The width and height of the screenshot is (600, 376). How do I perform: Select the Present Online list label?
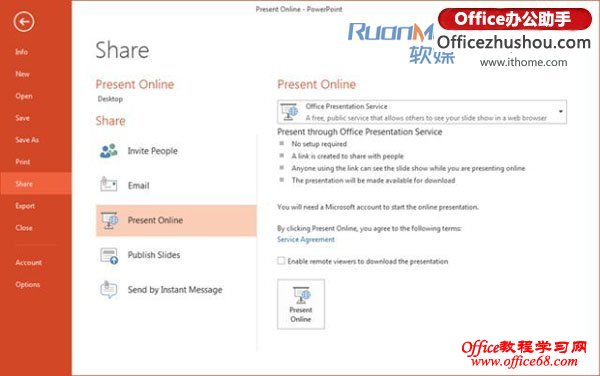(155, 220)
